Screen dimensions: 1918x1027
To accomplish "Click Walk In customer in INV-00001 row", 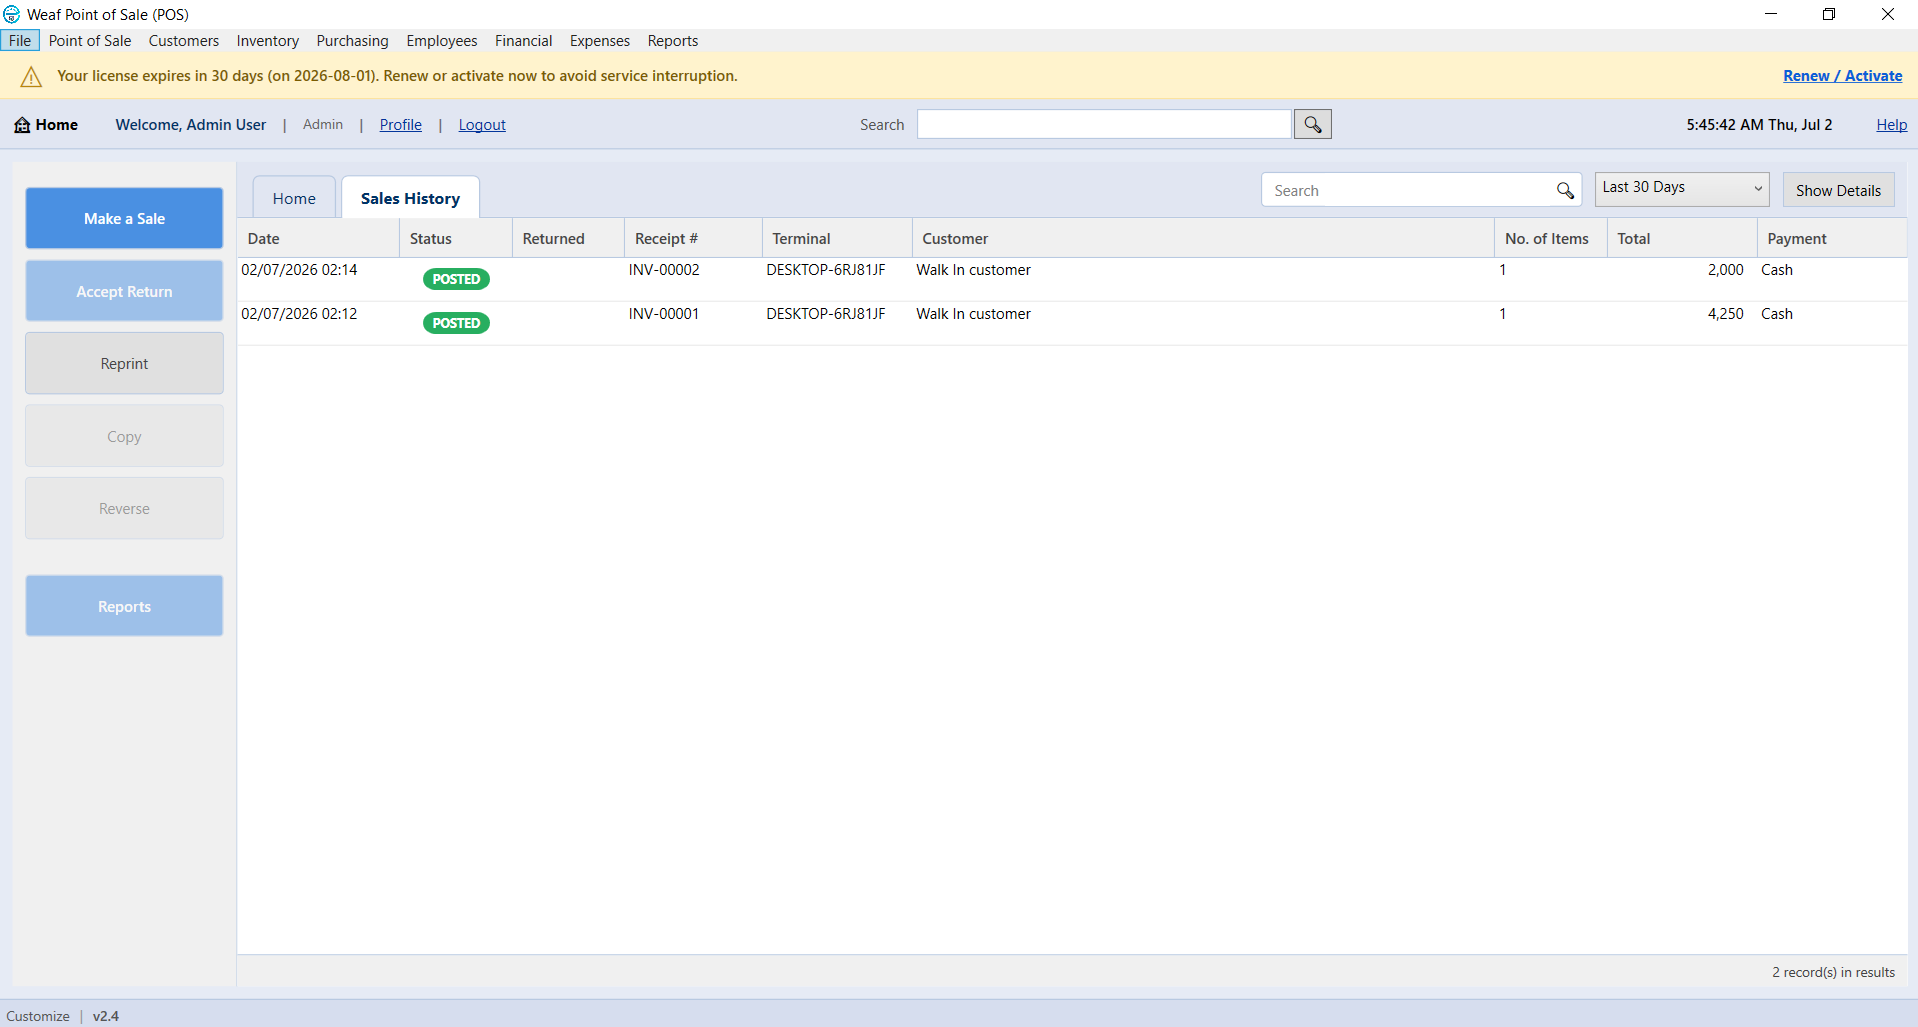I will tap(973, 314).
